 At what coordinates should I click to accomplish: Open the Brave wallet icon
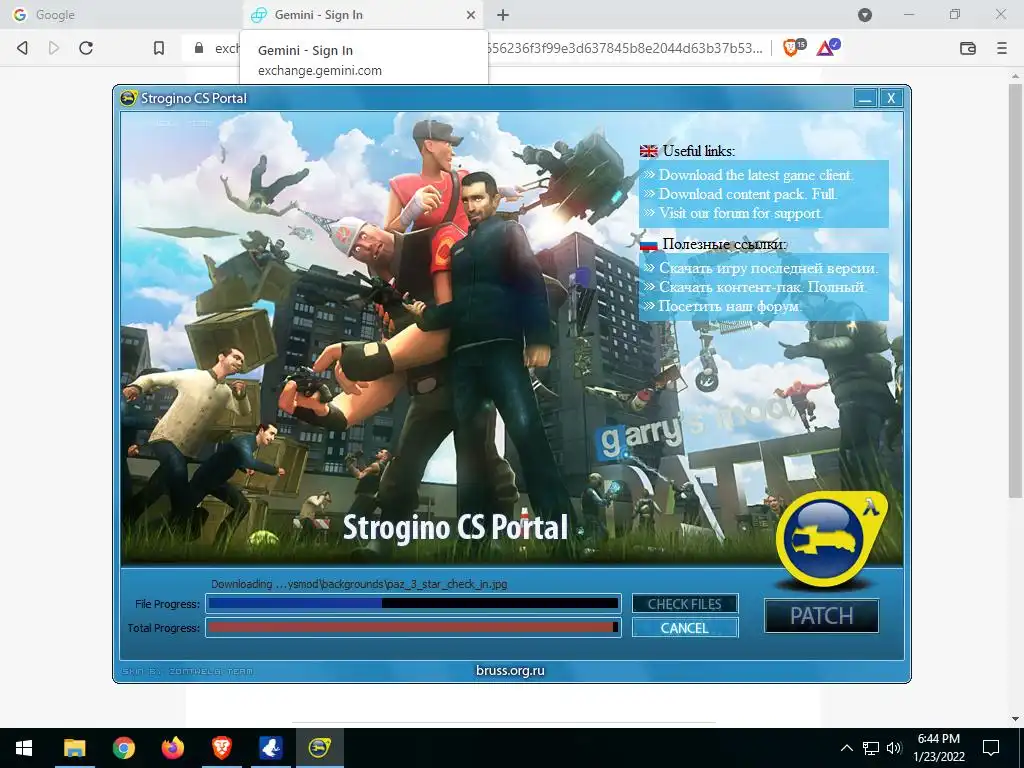tap(968, 48)
